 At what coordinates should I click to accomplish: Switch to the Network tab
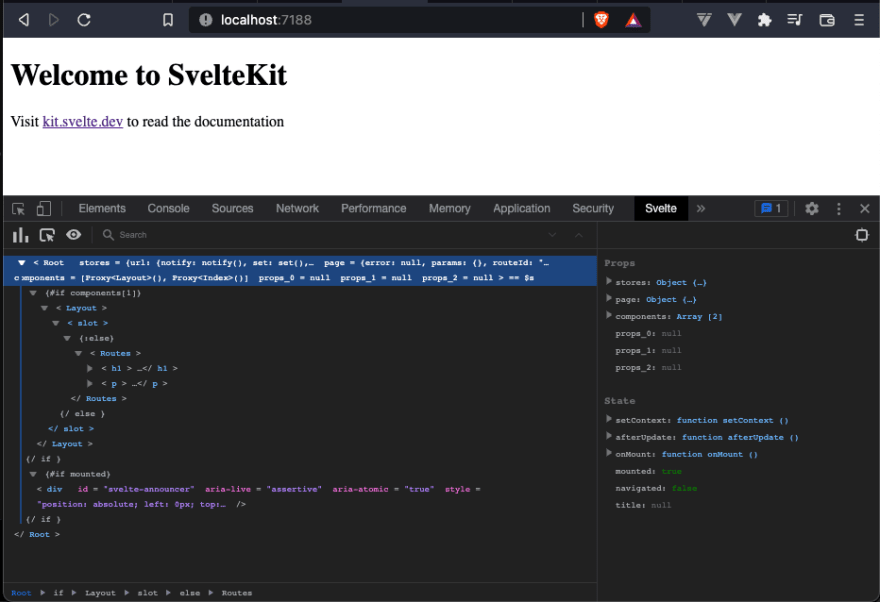pos(297,209)
